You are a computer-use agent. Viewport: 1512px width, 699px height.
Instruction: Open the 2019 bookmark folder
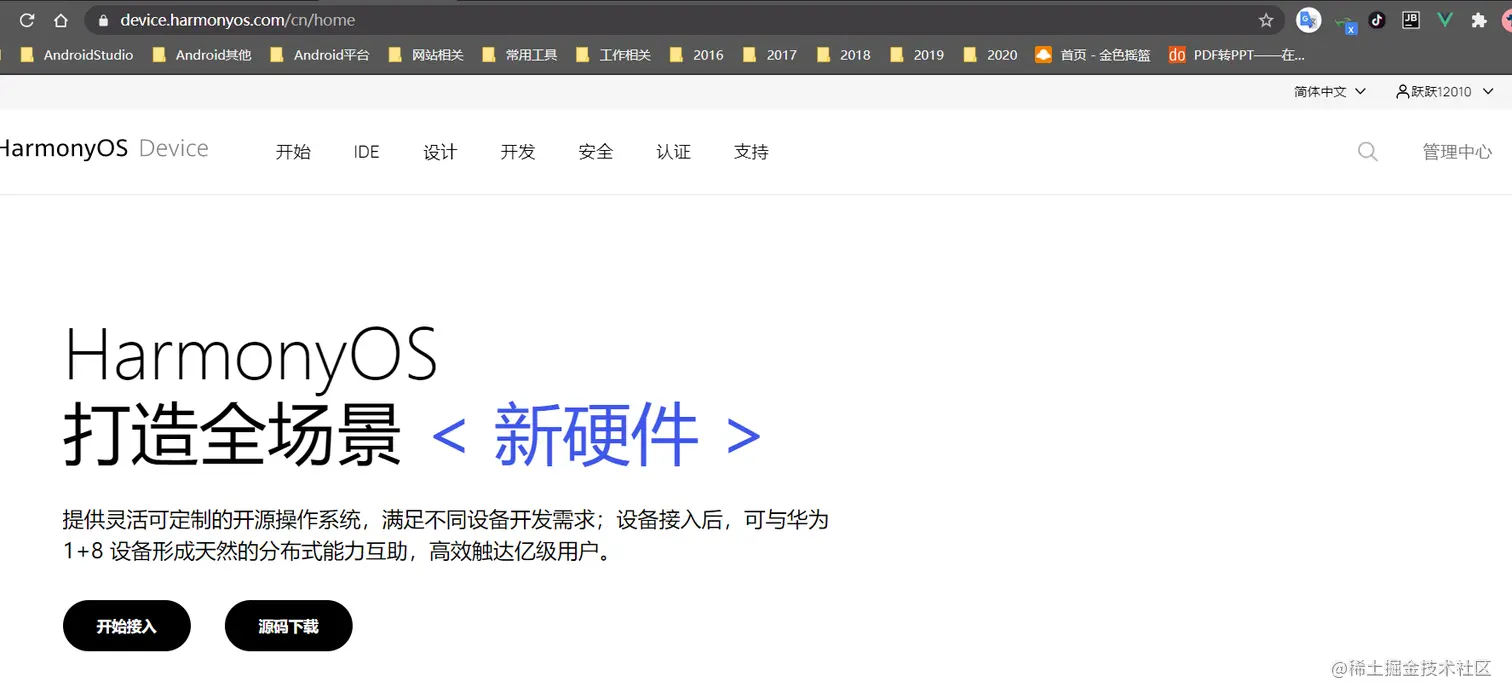point(917,55)
